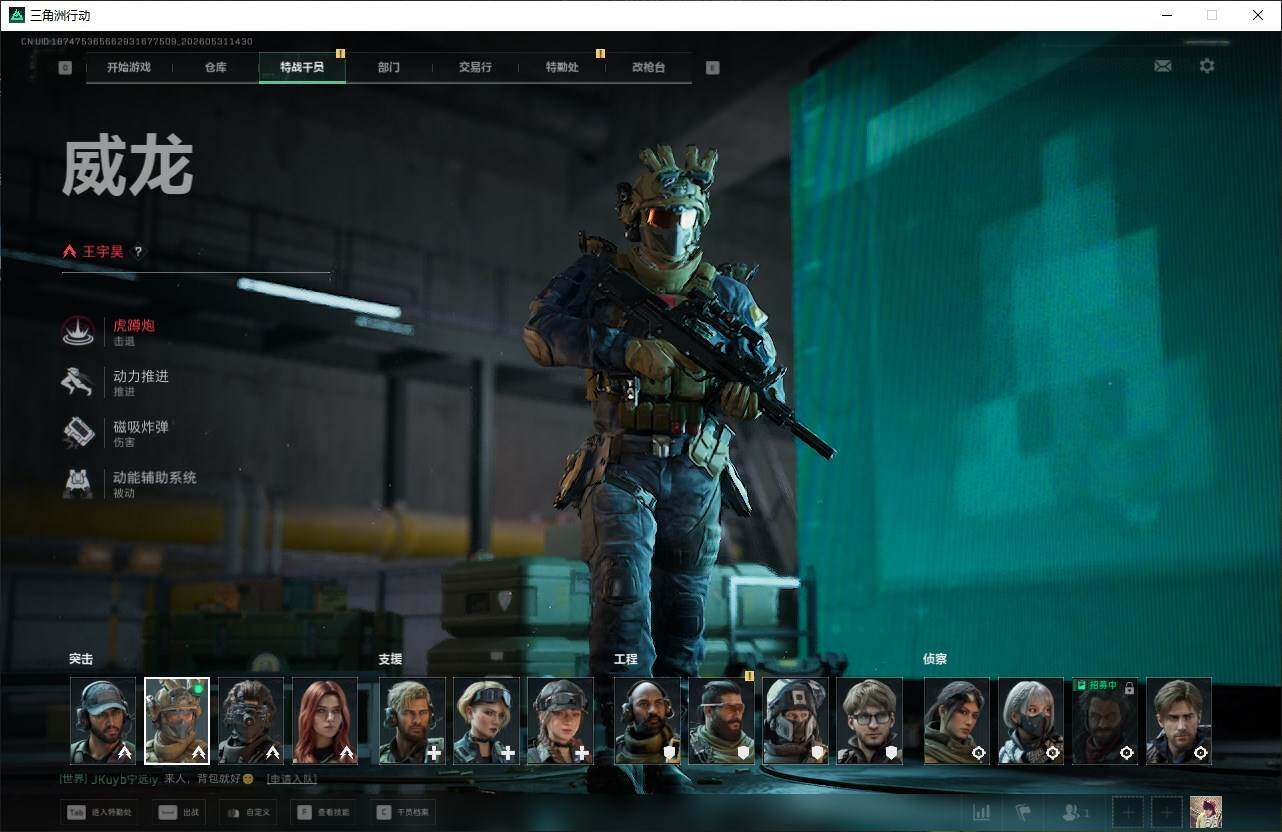
Task: Select the assault operator wearing a cap
Action: (x=103, y=721)
